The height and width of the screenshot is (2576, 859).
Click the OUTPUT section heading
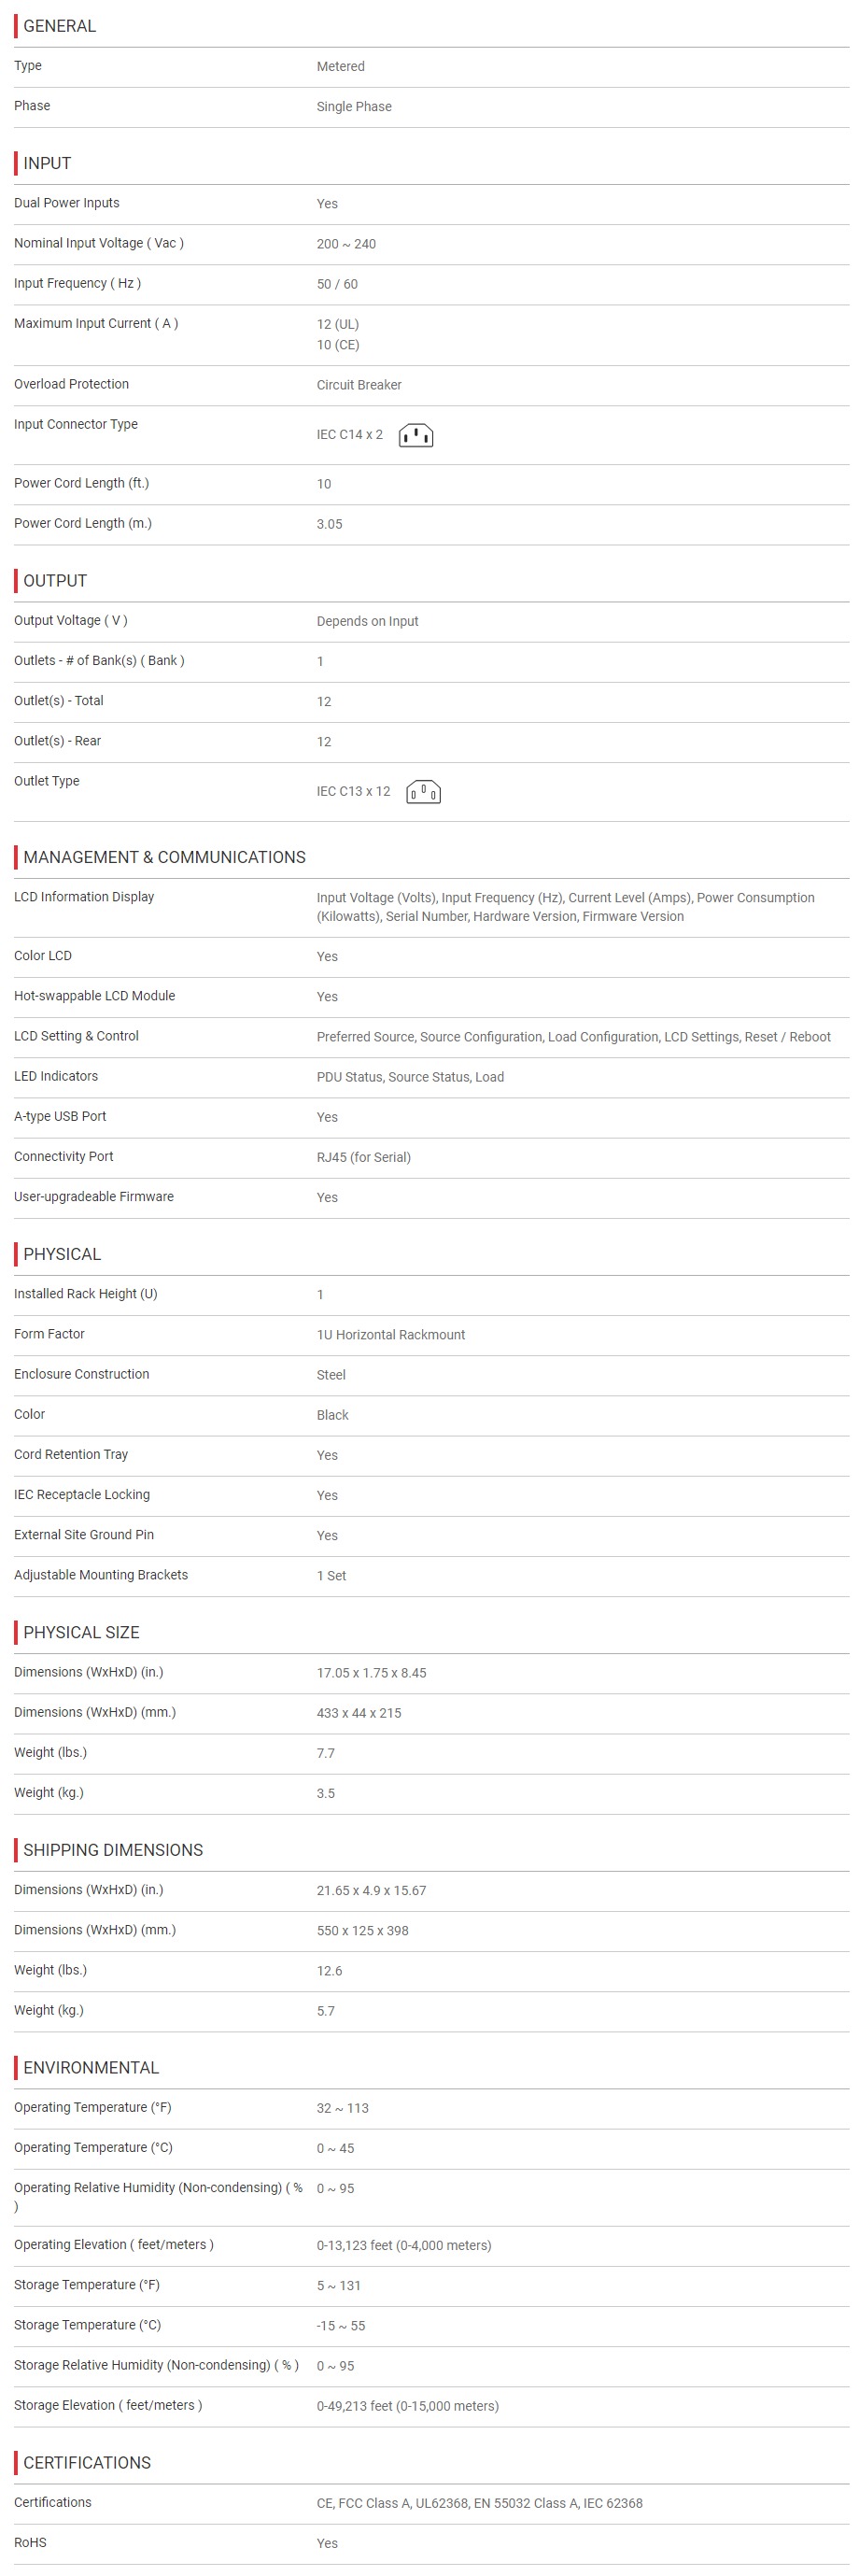coord(55,581)
